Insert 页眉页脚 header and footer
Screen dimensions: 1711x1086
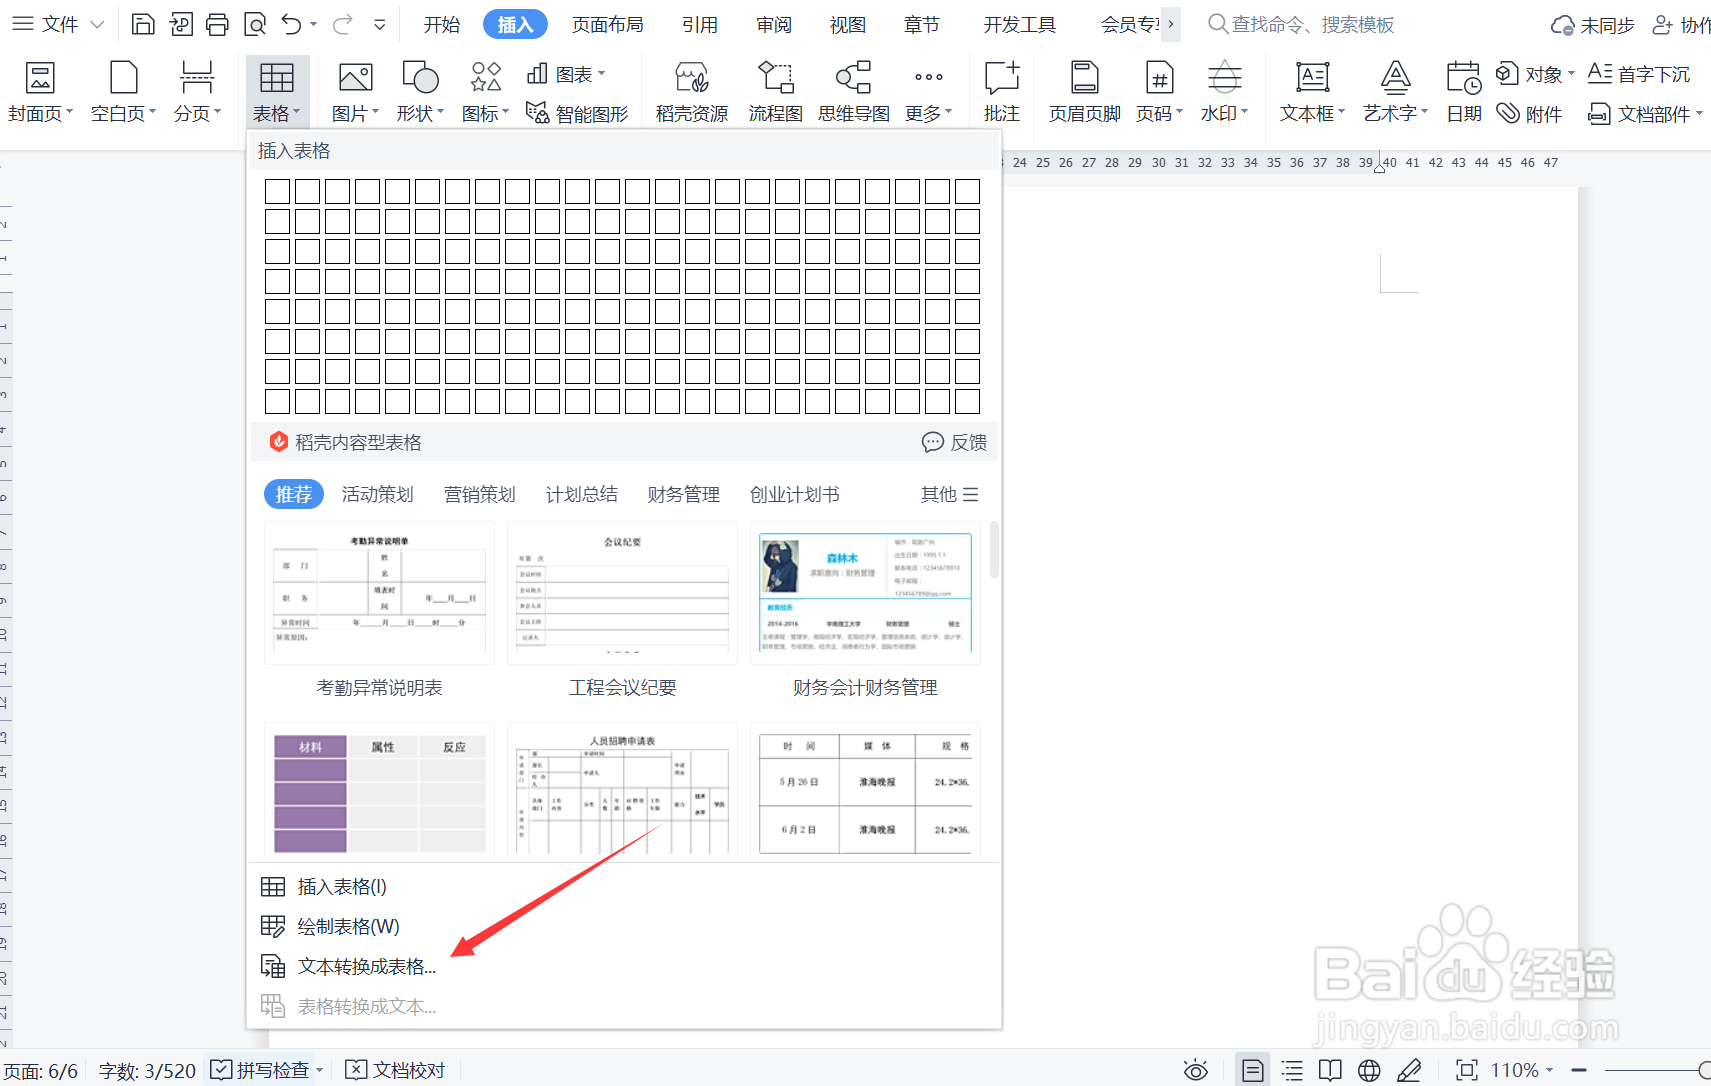point(1083,90)
